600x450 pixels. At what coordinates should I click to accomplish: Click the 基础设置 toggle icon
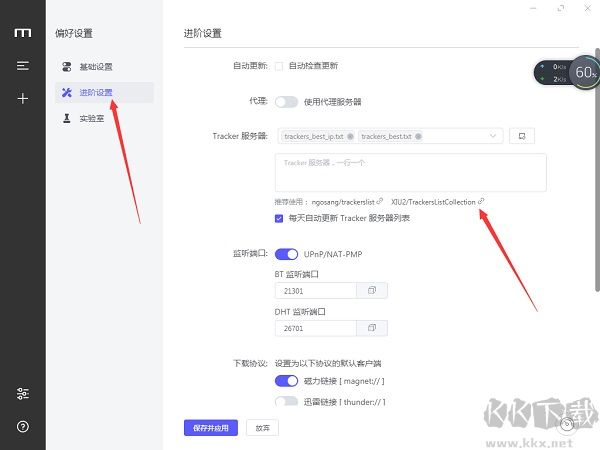click(x=67, y=67)
